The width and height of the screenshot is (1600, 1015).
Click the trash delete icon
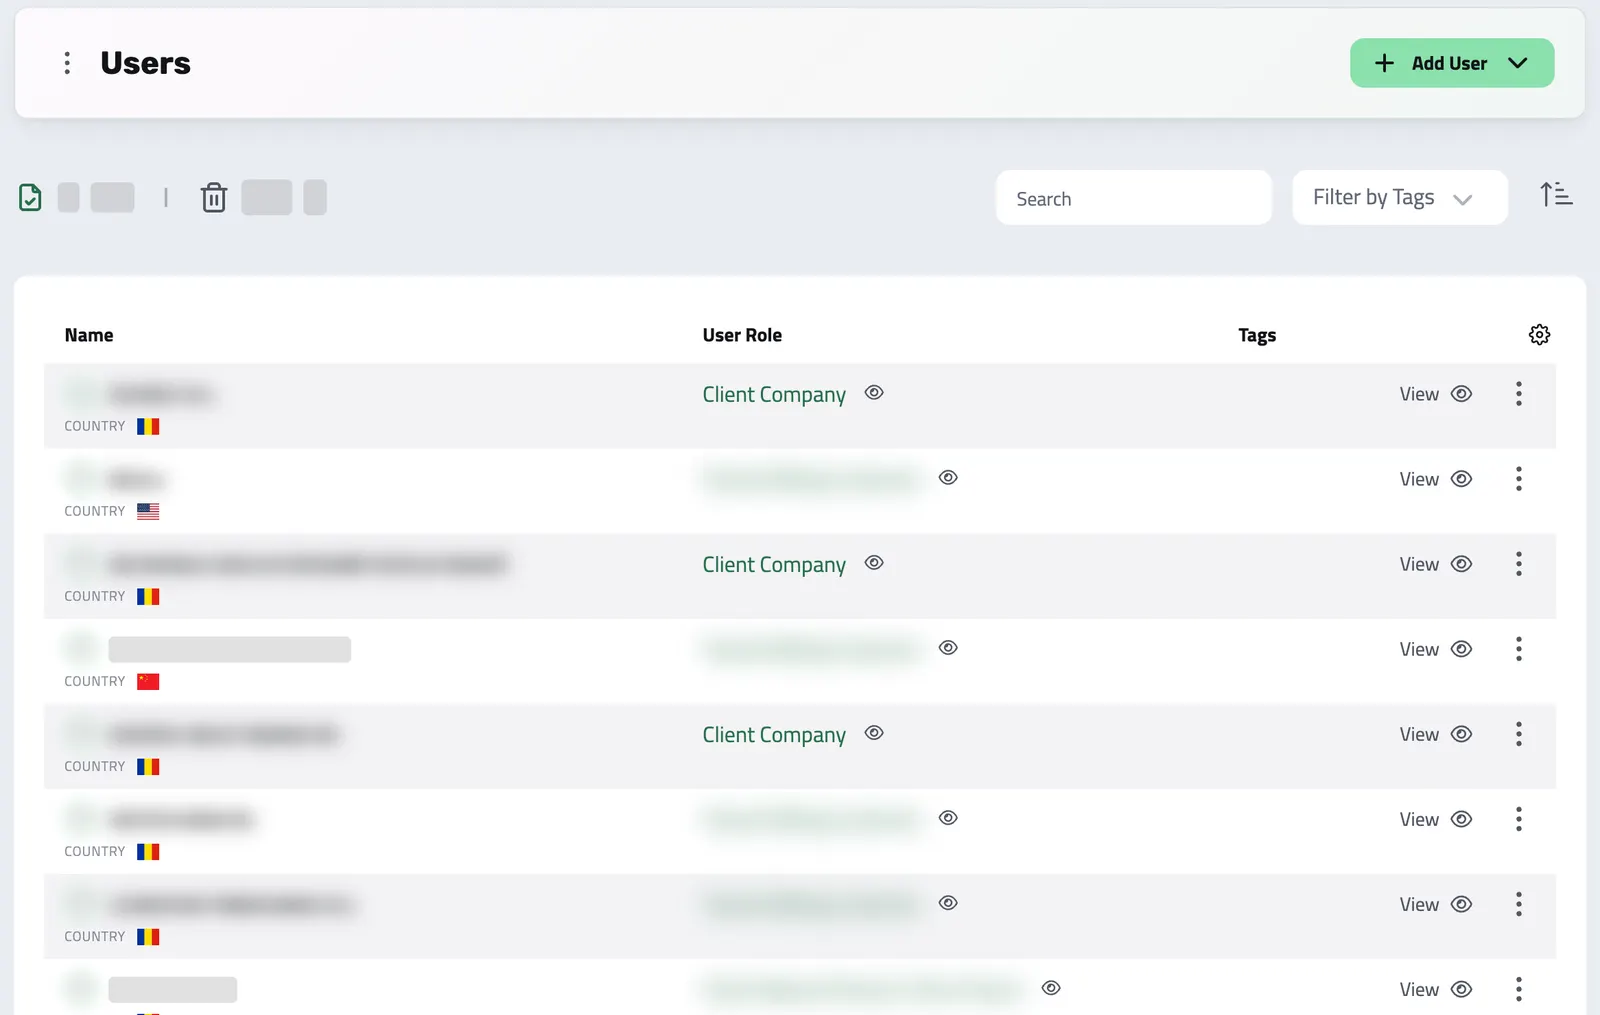[x=214, y=197]
